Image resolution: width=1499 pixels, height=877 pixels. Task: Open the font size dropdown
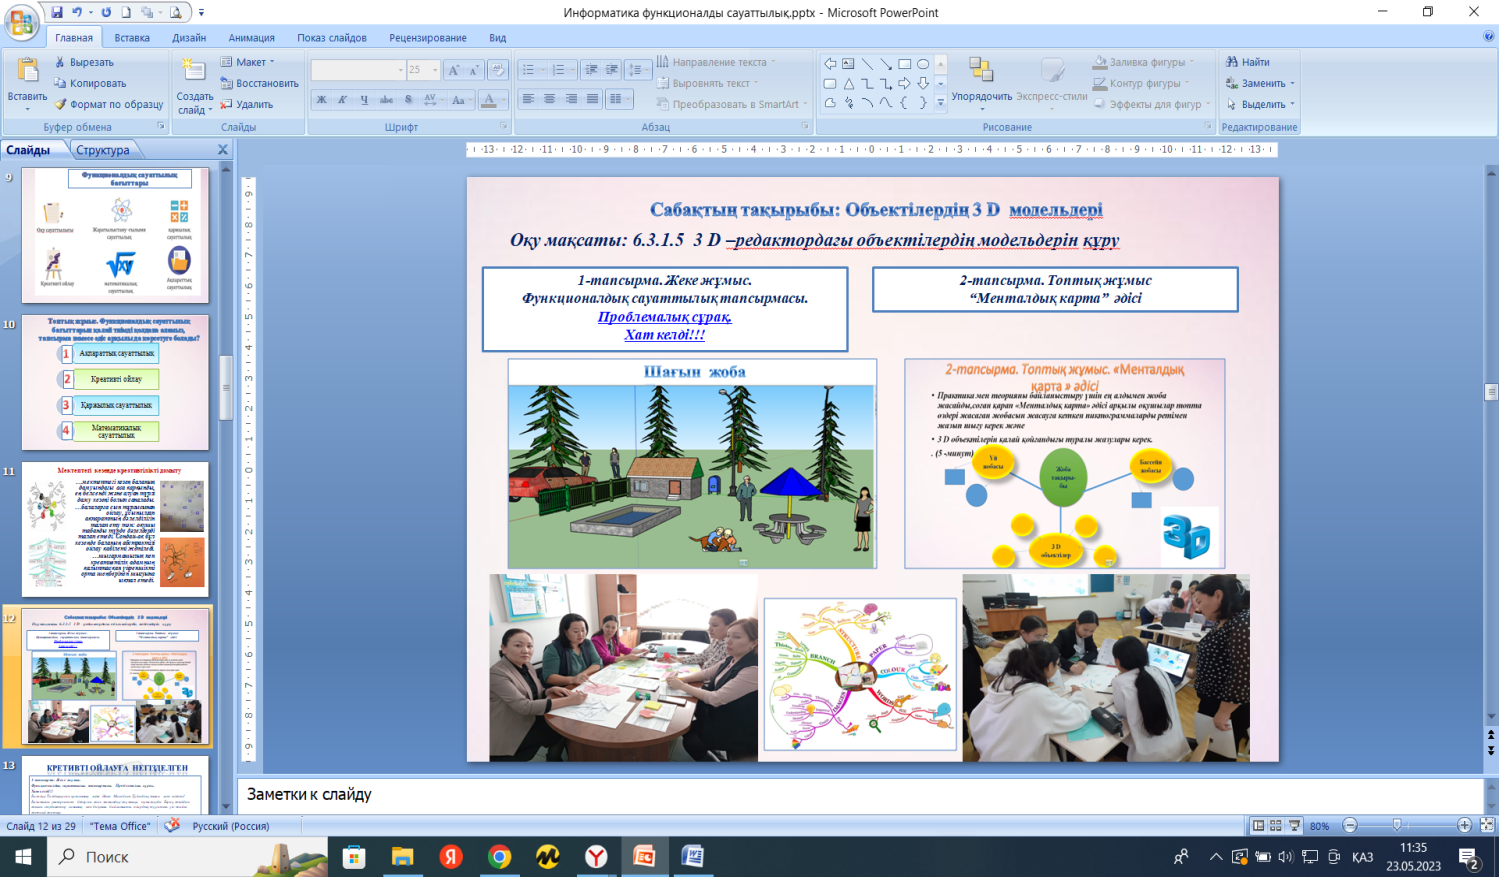pos(435,70)
